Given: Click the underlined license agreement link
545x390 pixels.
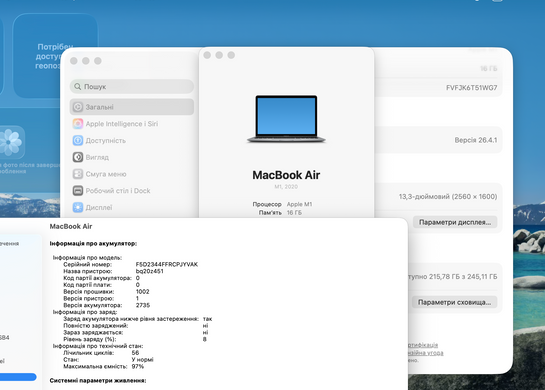Looking at the screenshot, I should coord(425,353).
